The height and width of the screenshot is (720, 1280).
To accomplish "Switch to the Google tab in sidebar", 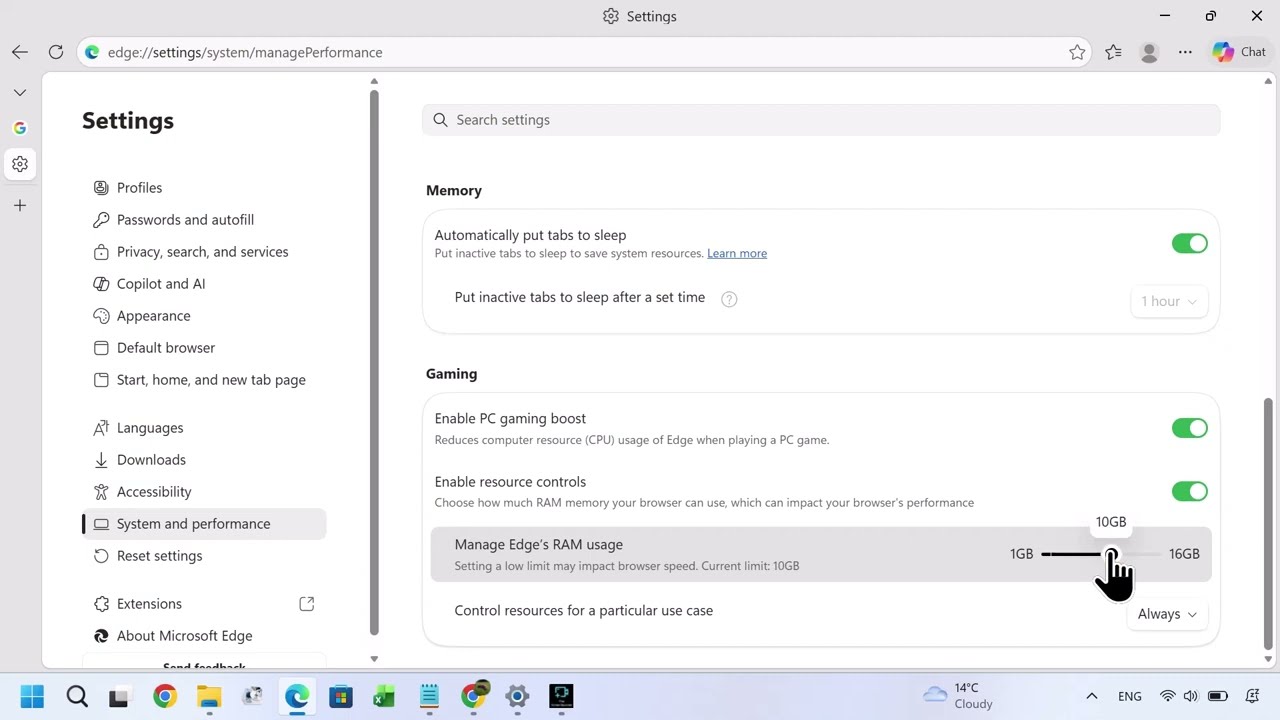I will [x=20, y=128].
